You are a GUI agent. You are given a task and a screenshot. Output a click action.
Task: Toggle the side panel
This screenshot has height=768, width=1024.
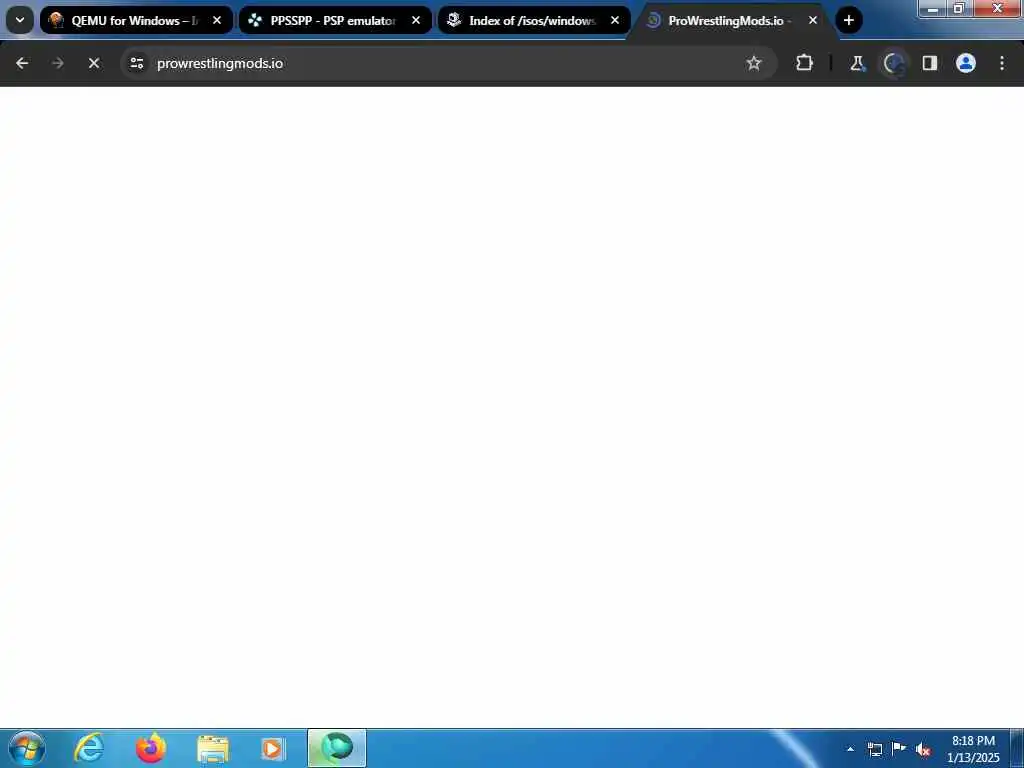point(929,63)
